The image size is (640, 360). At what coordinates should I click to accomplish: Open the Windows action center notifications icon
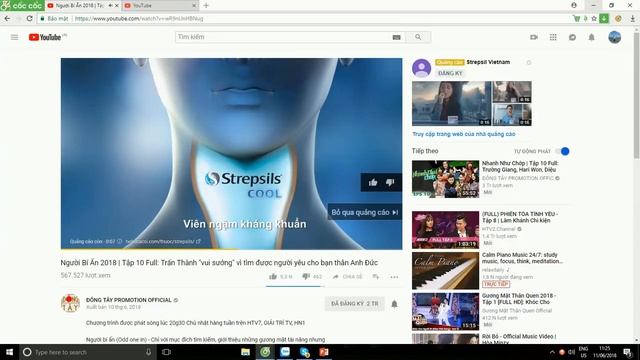628,352
